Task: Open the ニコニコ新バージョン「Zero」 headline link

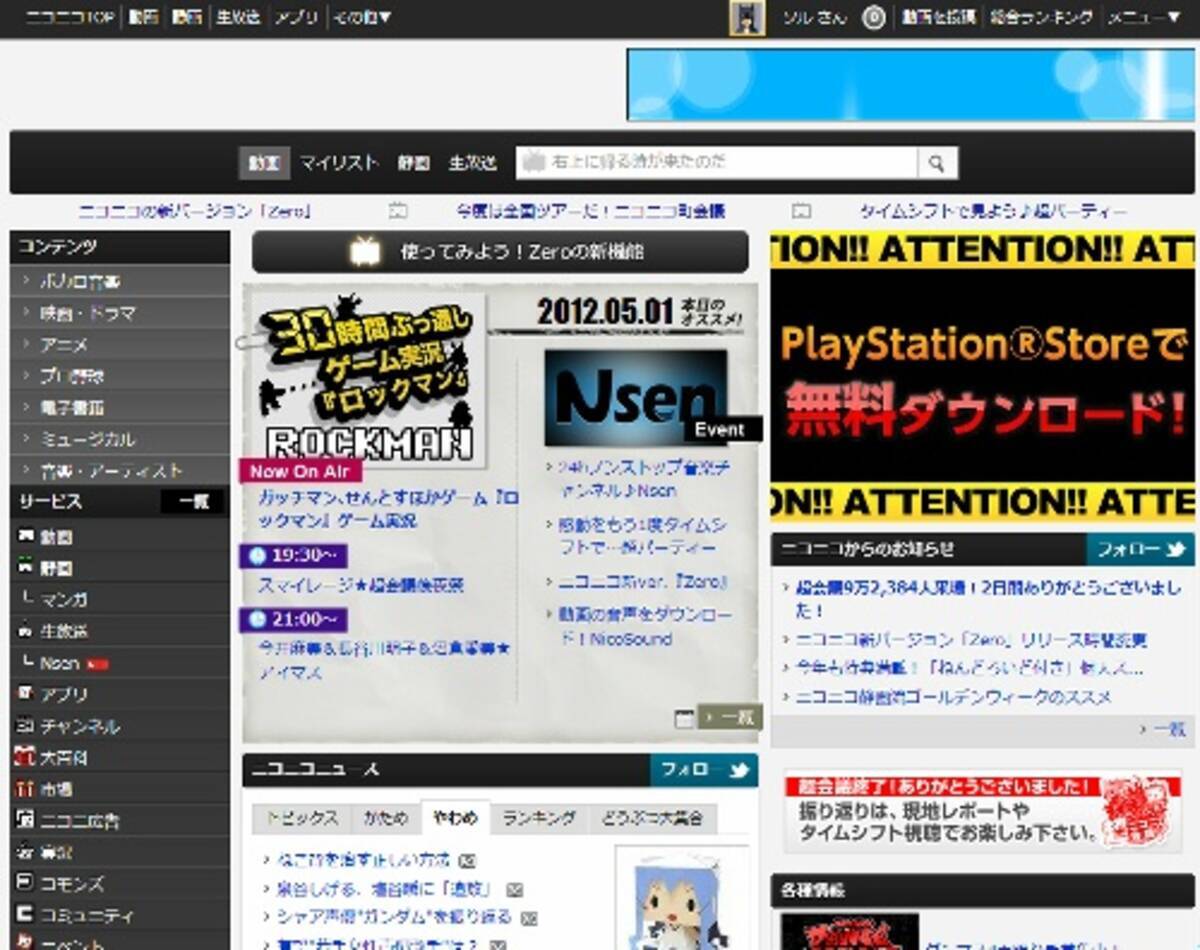Action: 196,212
